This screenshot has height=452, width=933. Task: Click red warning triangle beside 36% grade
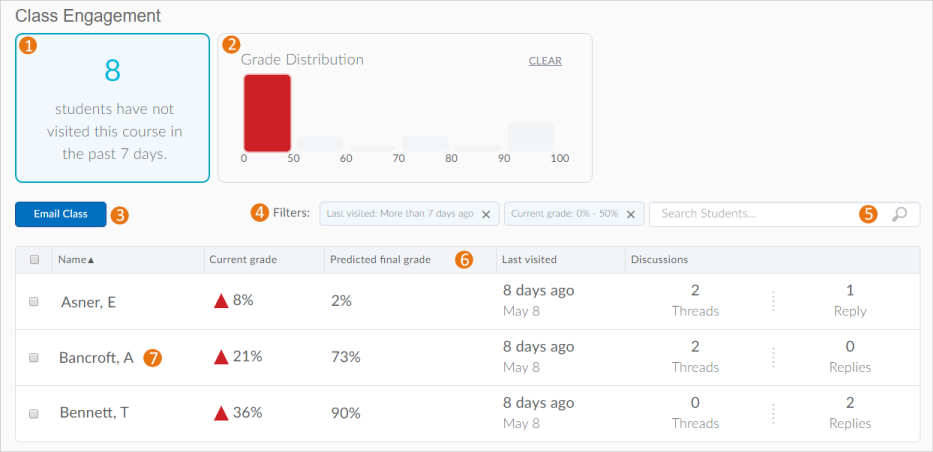[221, 412]
